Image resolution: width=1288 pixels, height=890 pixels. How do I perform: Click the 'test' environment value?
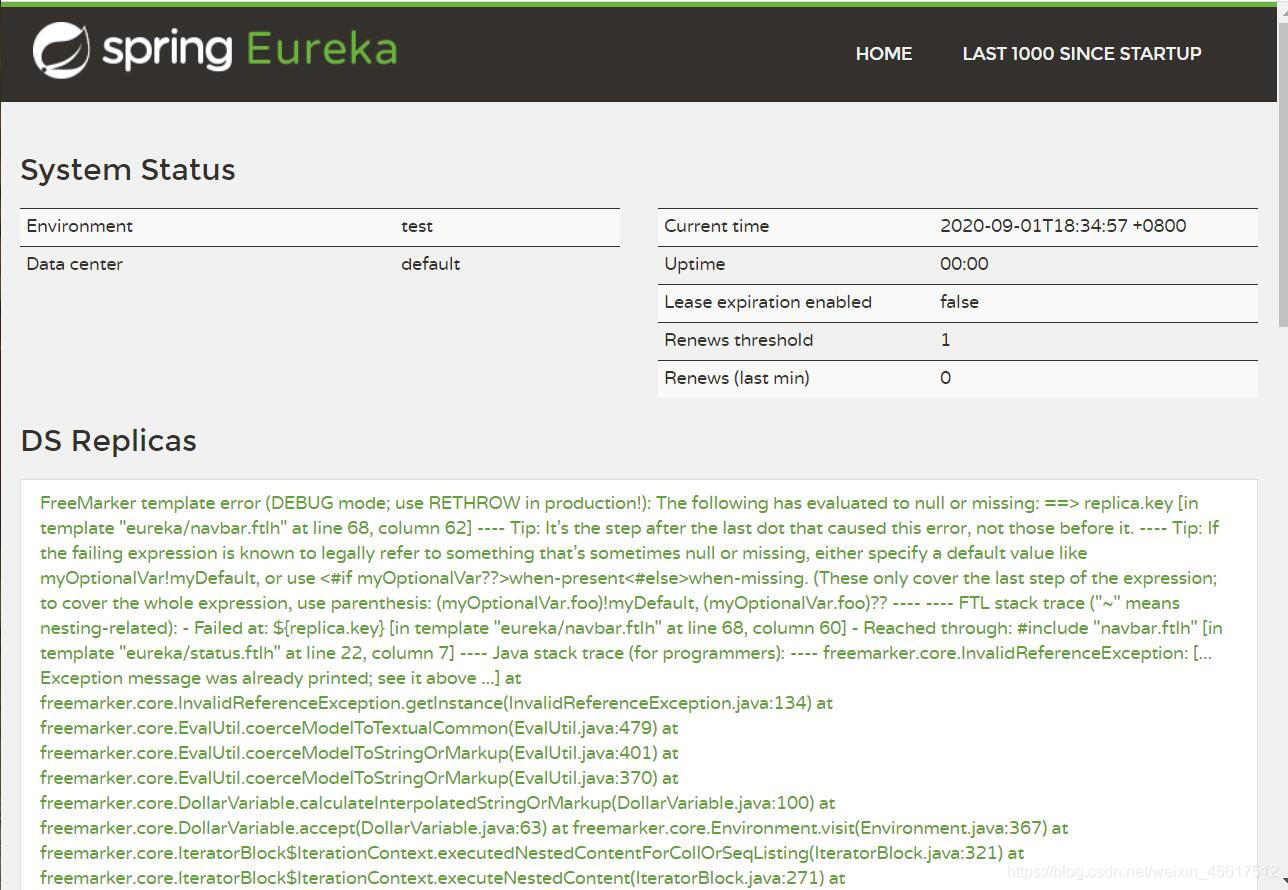tap(417, 226)
